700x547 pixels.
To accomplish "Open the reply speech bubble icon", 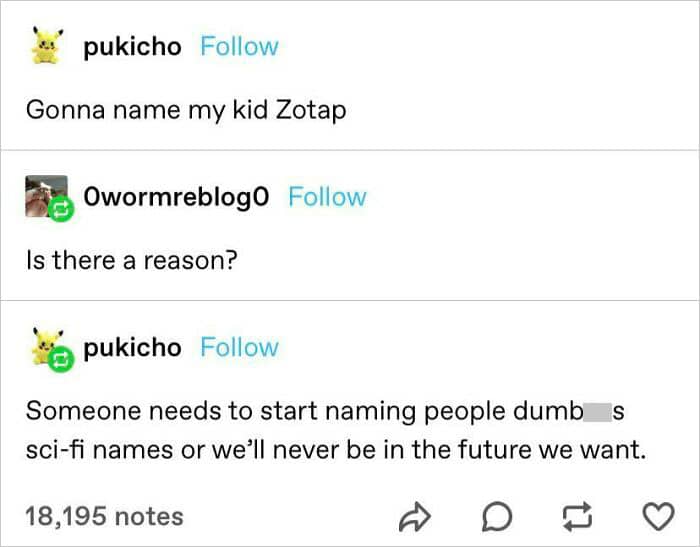I will 496,517.
